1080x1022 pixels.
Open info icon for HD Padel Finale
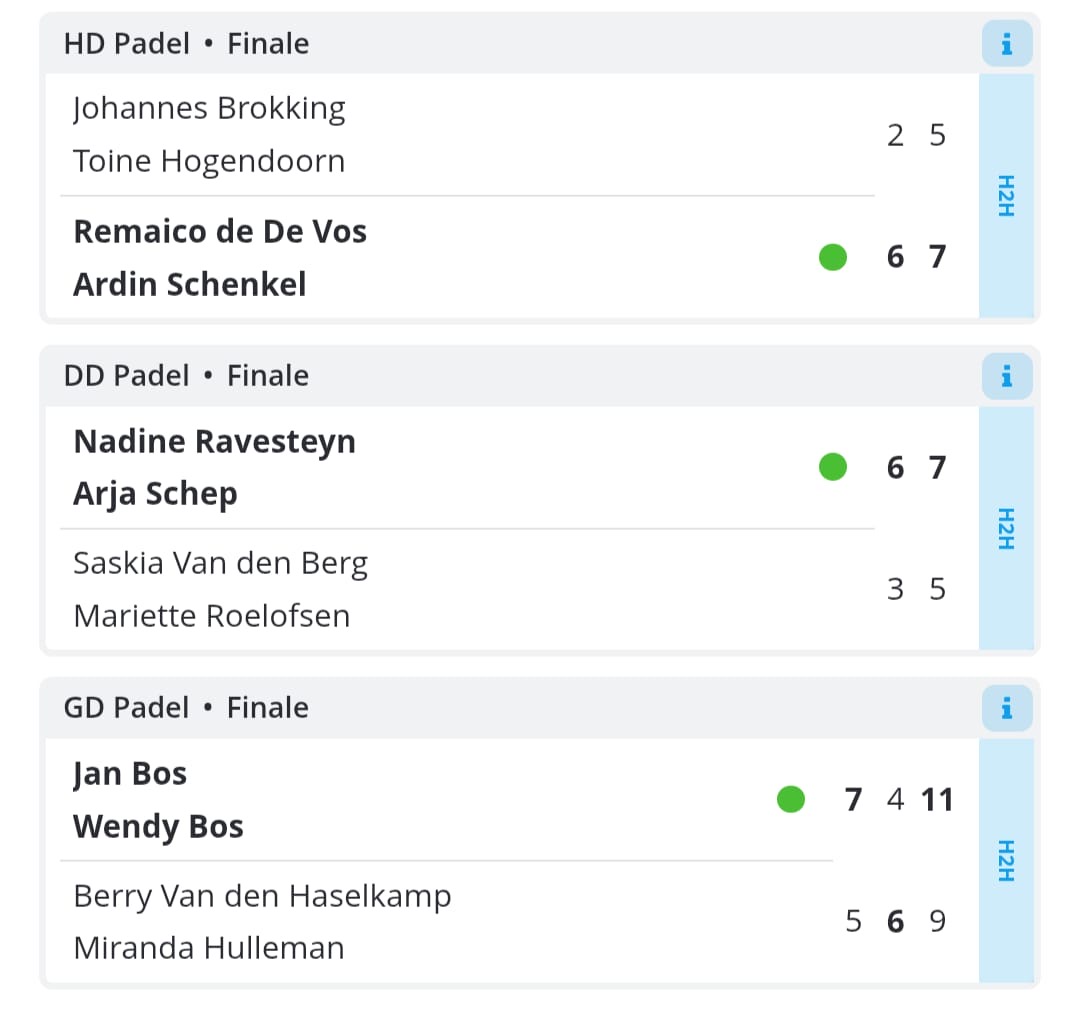[x=1006, y=44]
